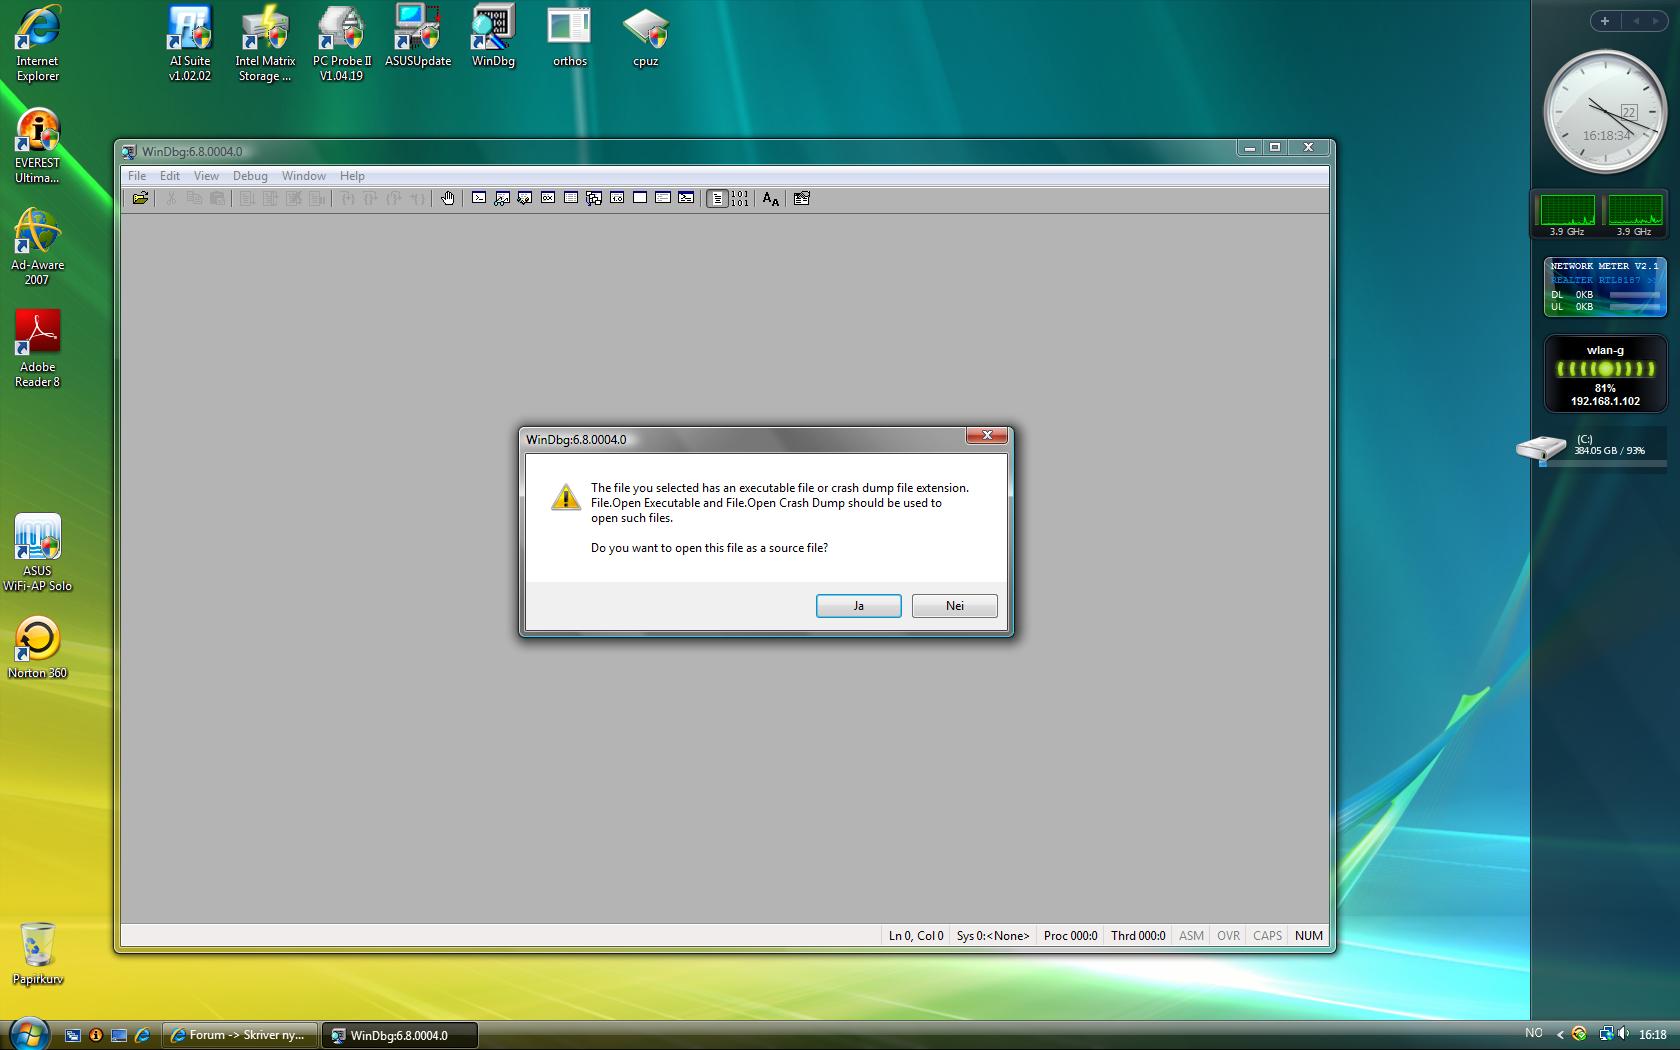
Task: Click the Font (AA) toolbar icon
Action: [x=770, y=198]
